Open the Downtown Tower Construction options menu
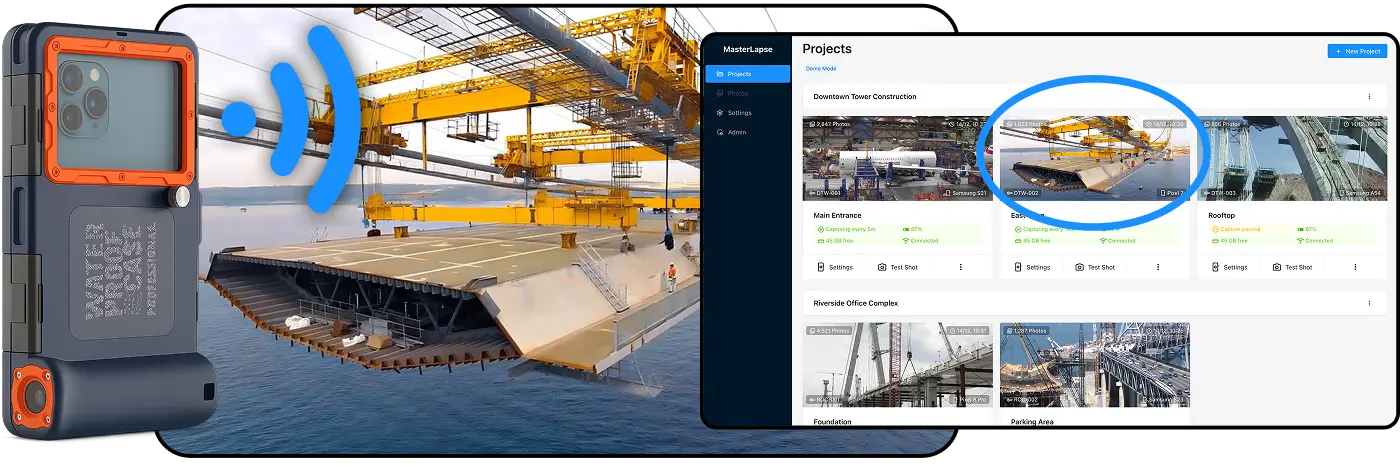 click(1369, 97)
